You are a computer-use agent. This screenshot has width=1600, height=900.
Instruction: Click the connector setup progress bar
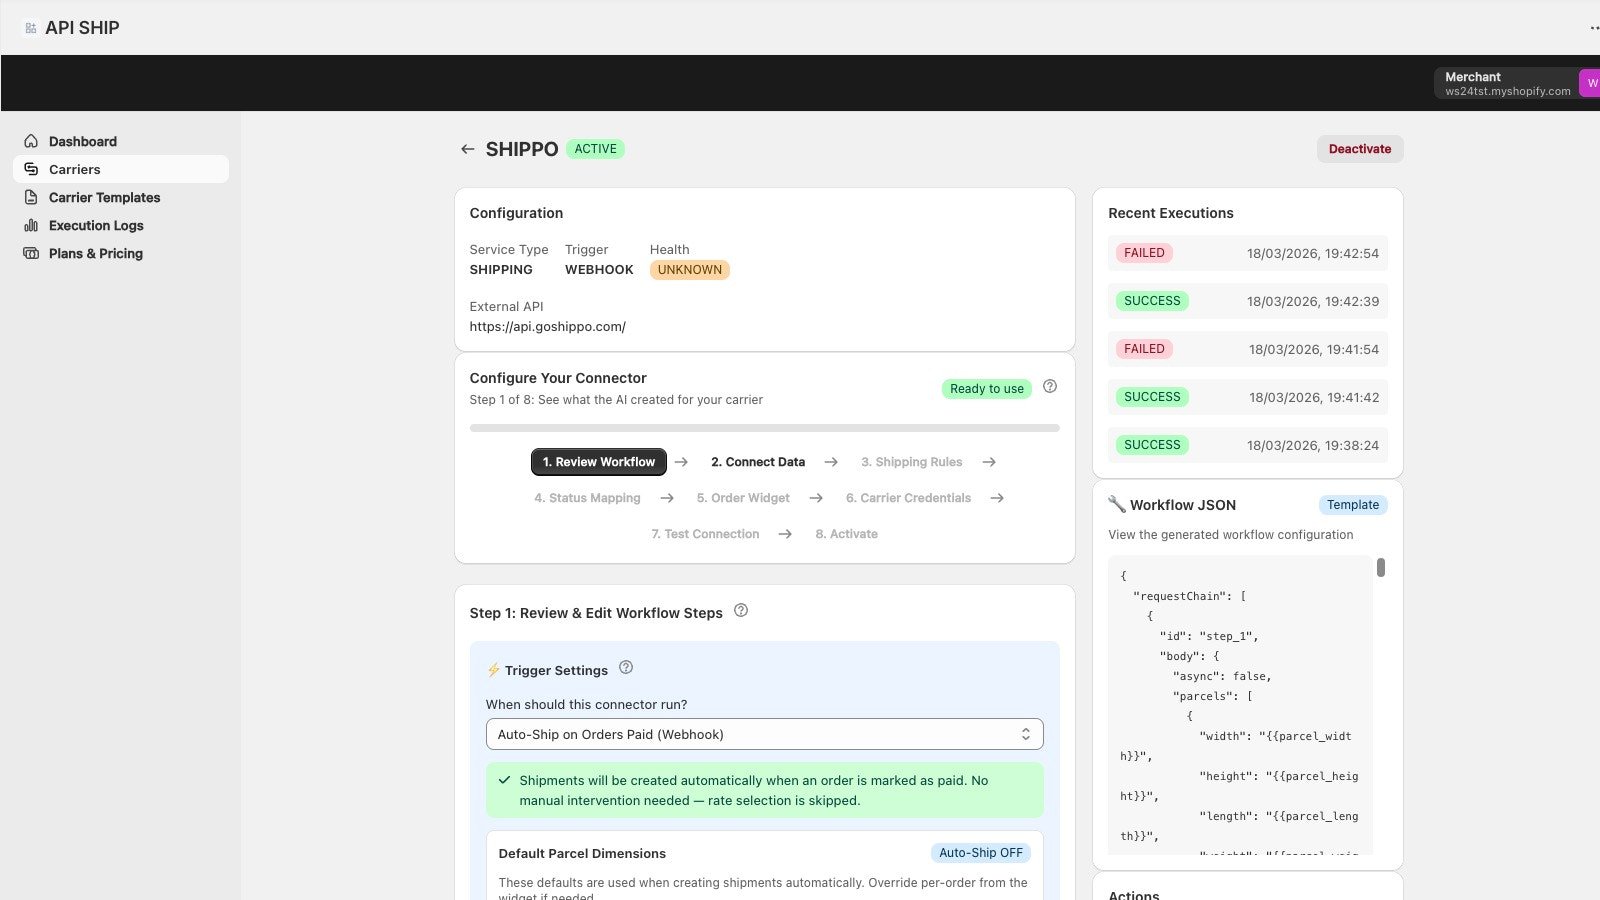(765, 428)
